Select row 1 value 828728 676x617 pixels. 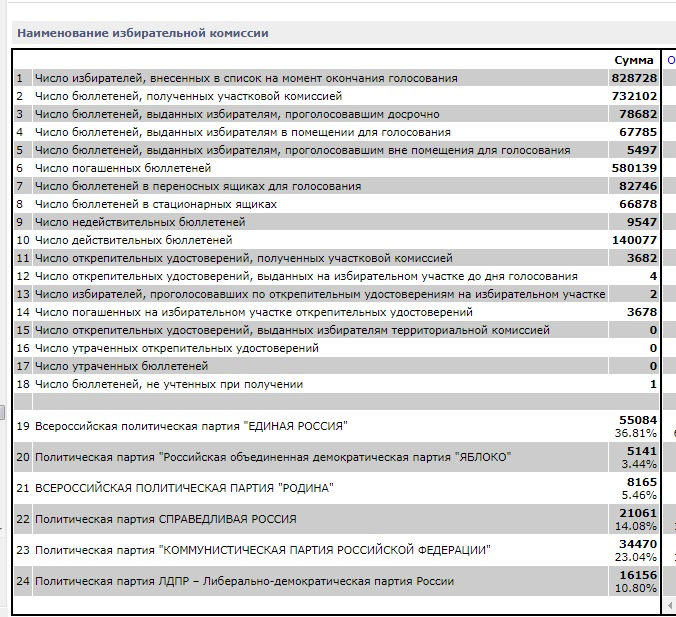(x=634, y=78)
